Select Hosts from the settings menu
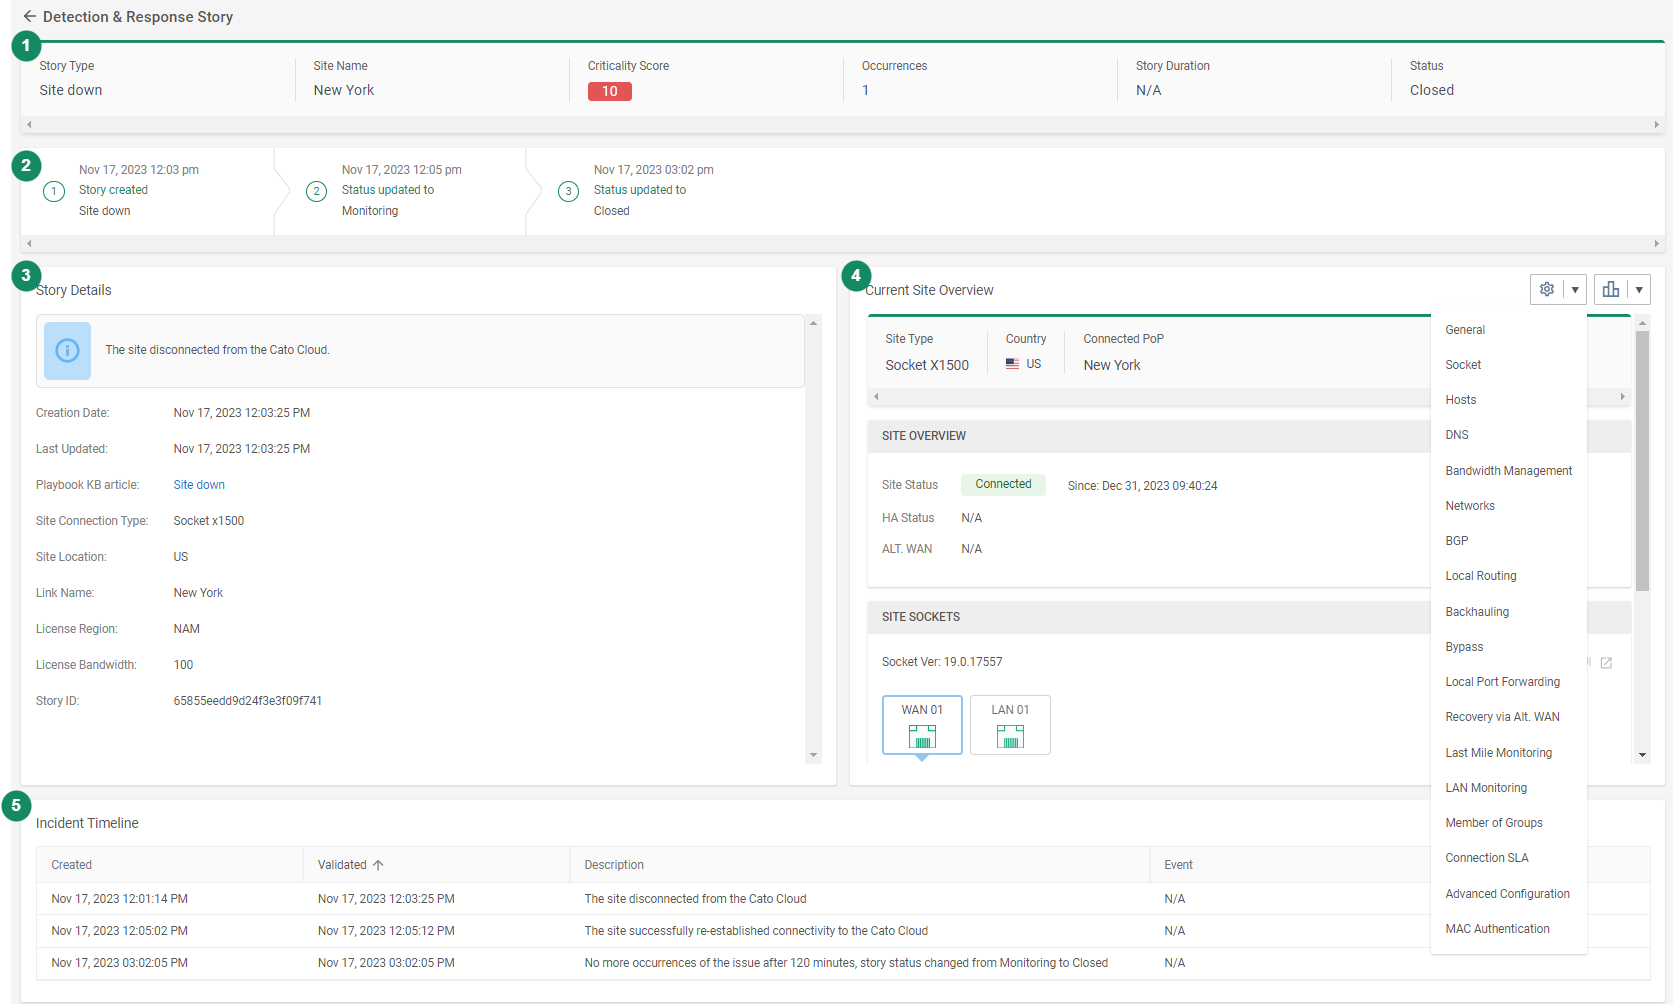1674x1004 pixels. 1460,400
